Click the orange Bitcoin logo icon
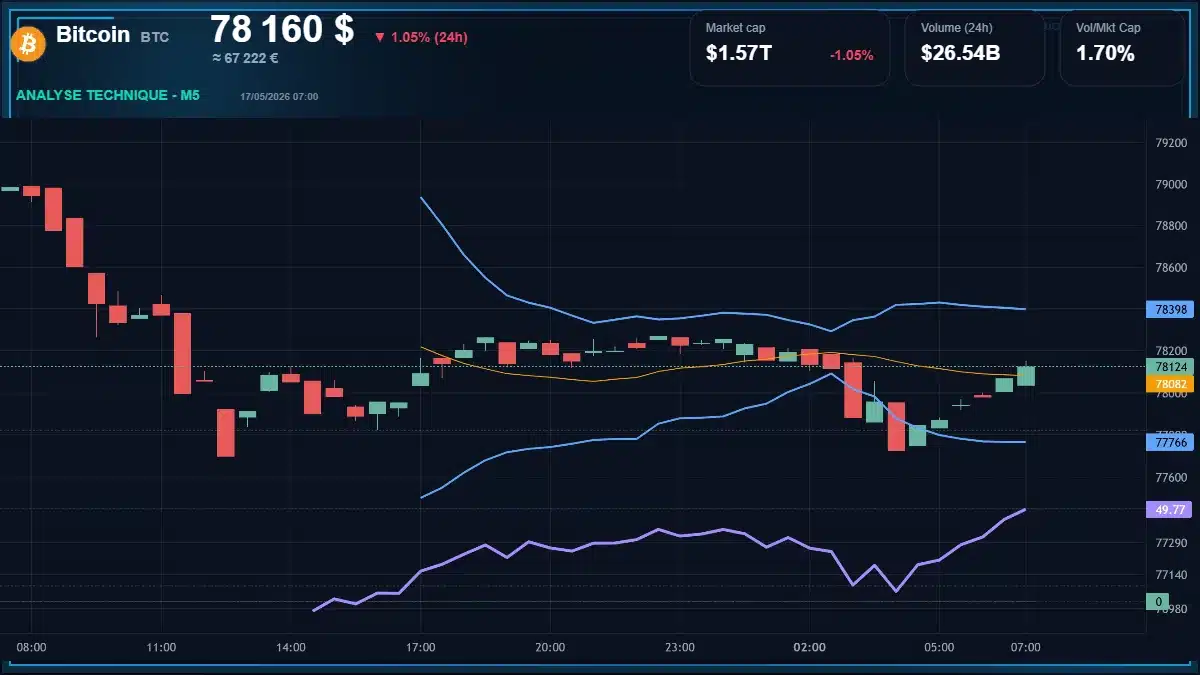The height and width of the screenshot is (675, 1200). (28, 43)
